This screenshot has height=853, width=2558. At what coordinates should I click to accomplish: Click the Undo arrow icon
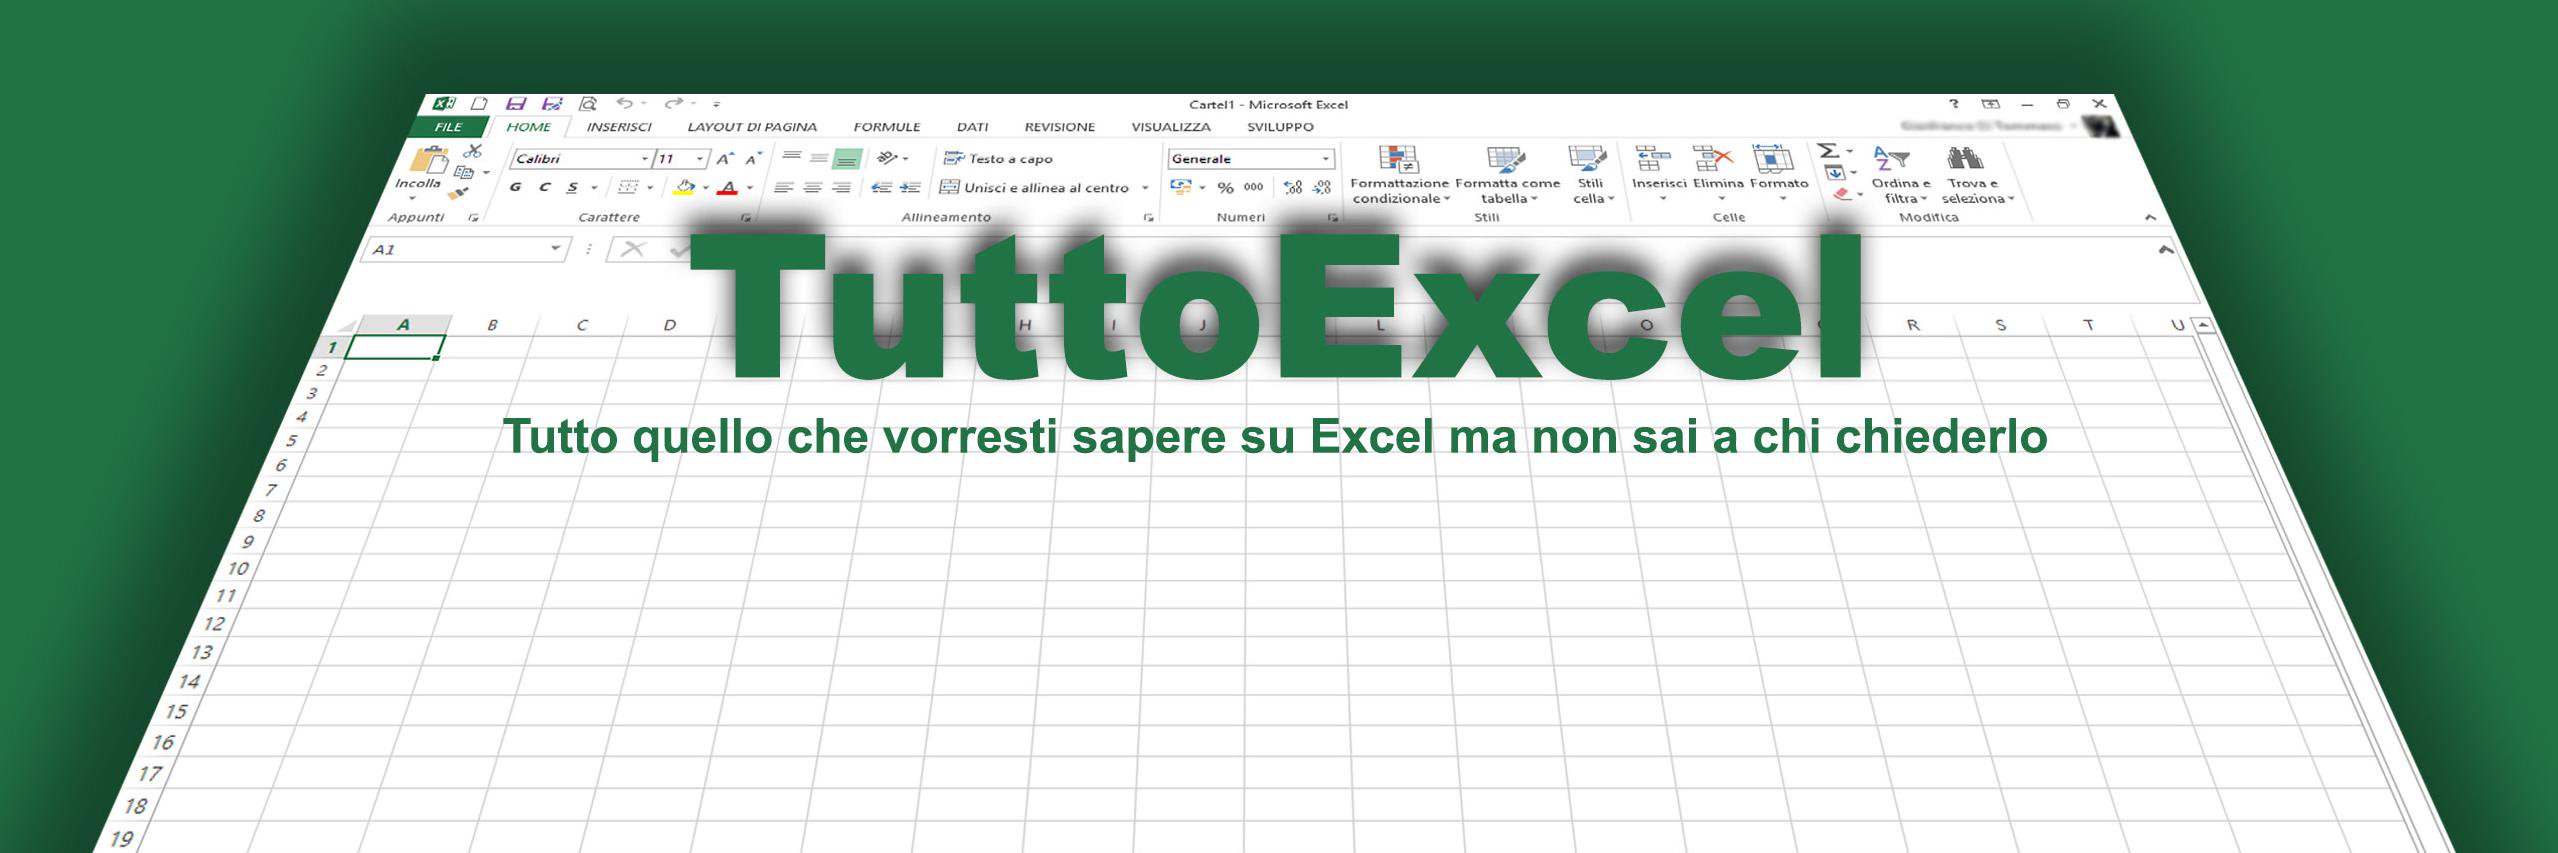coord(625,102)
